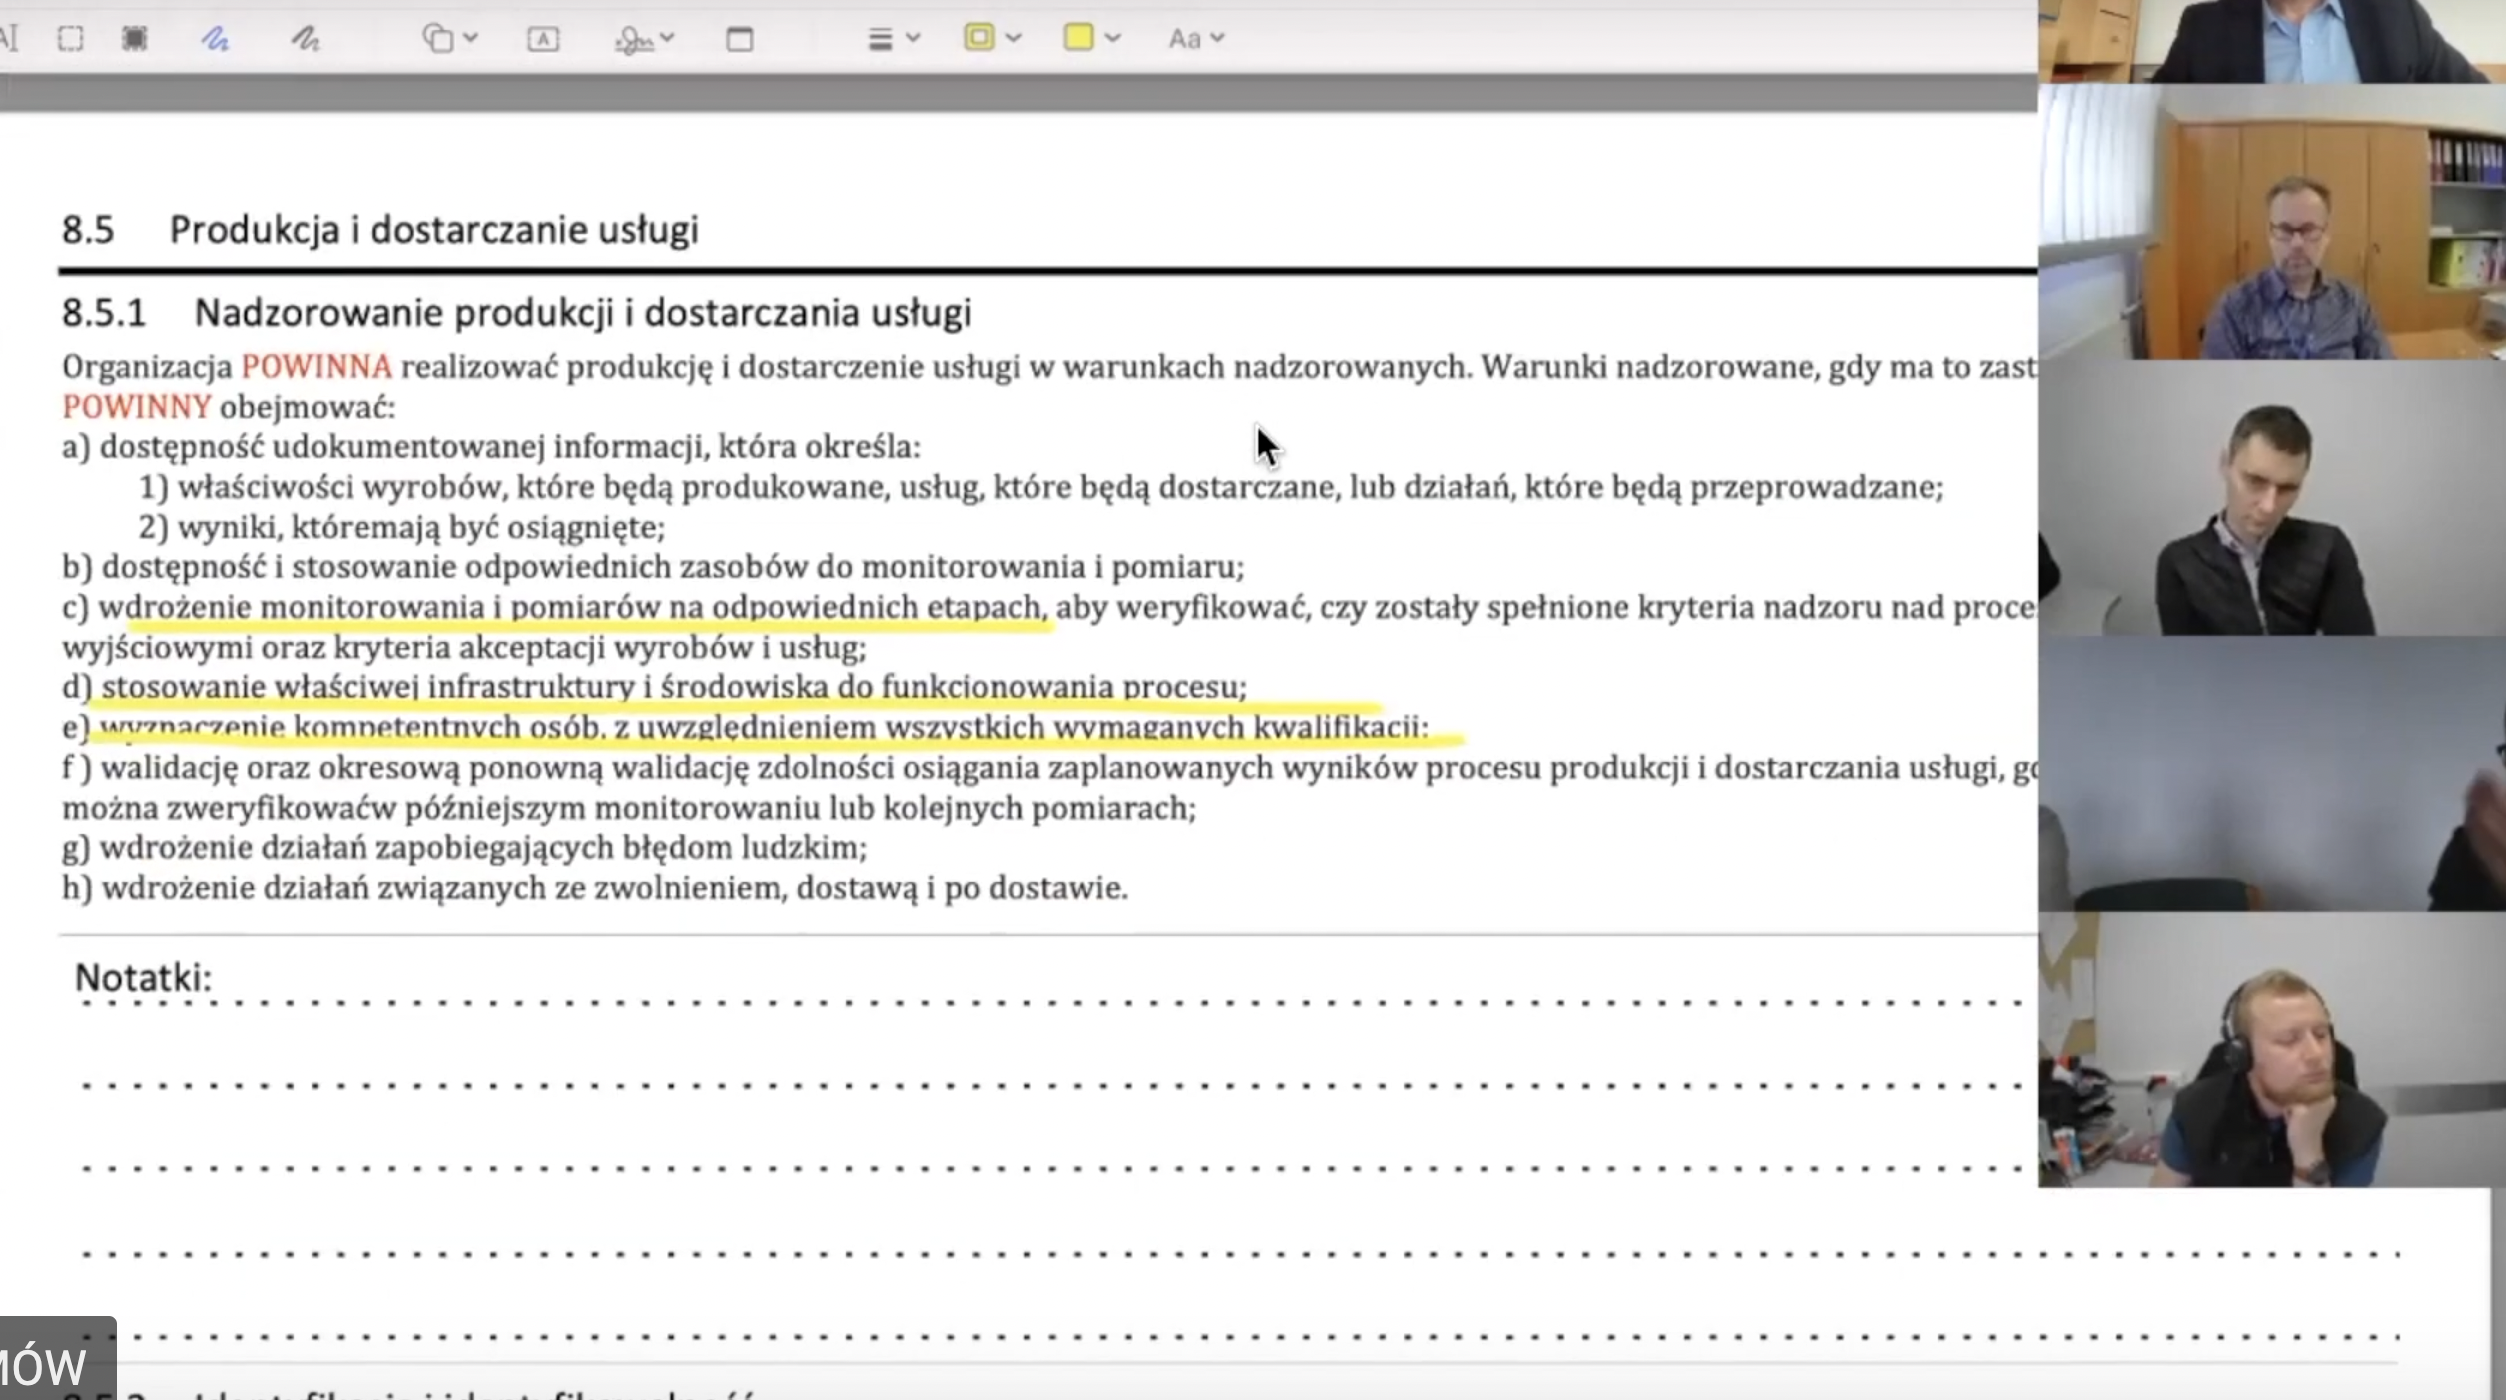Insert a Text box
This screenshot has width=2506, height=1400.
coord(543,39)
